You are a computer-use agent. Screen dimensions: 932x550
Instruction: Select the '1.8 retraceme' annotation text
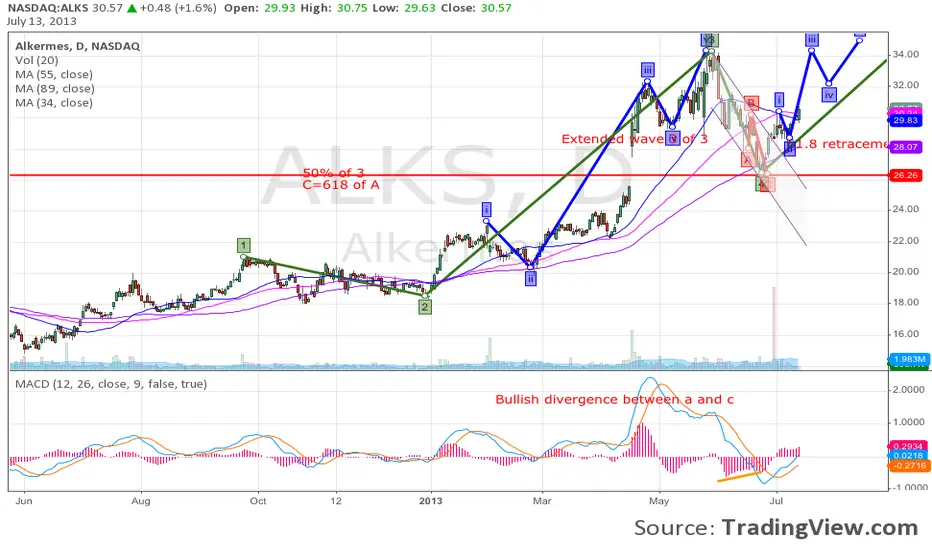pos(842,144)
